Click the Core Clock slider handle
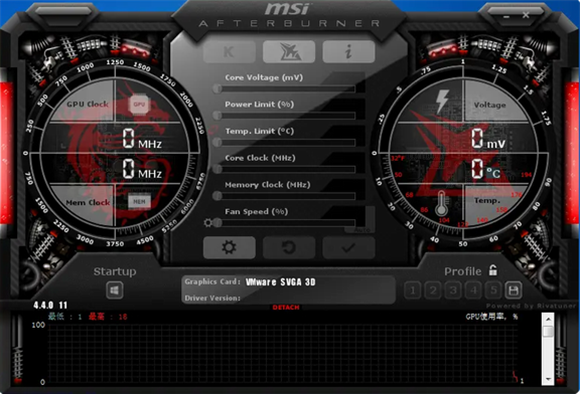Image resolution: width=580 pixels, height=394 pixels. [218, 169]
